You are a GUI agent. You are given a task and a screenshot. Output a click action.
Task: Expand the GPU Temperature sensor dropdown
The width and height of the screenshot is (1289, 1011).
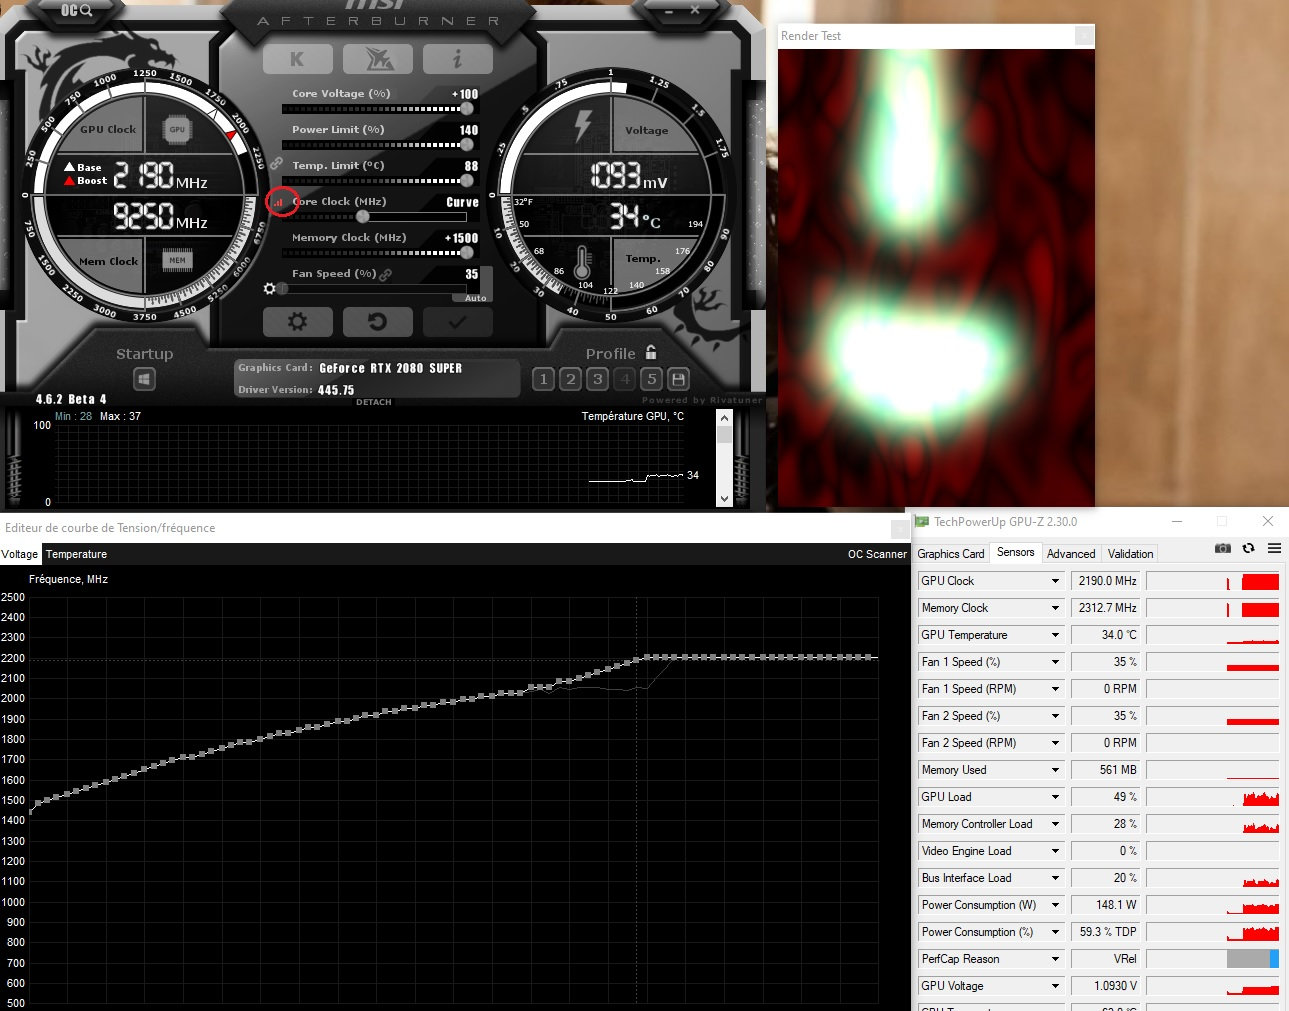1055,635
